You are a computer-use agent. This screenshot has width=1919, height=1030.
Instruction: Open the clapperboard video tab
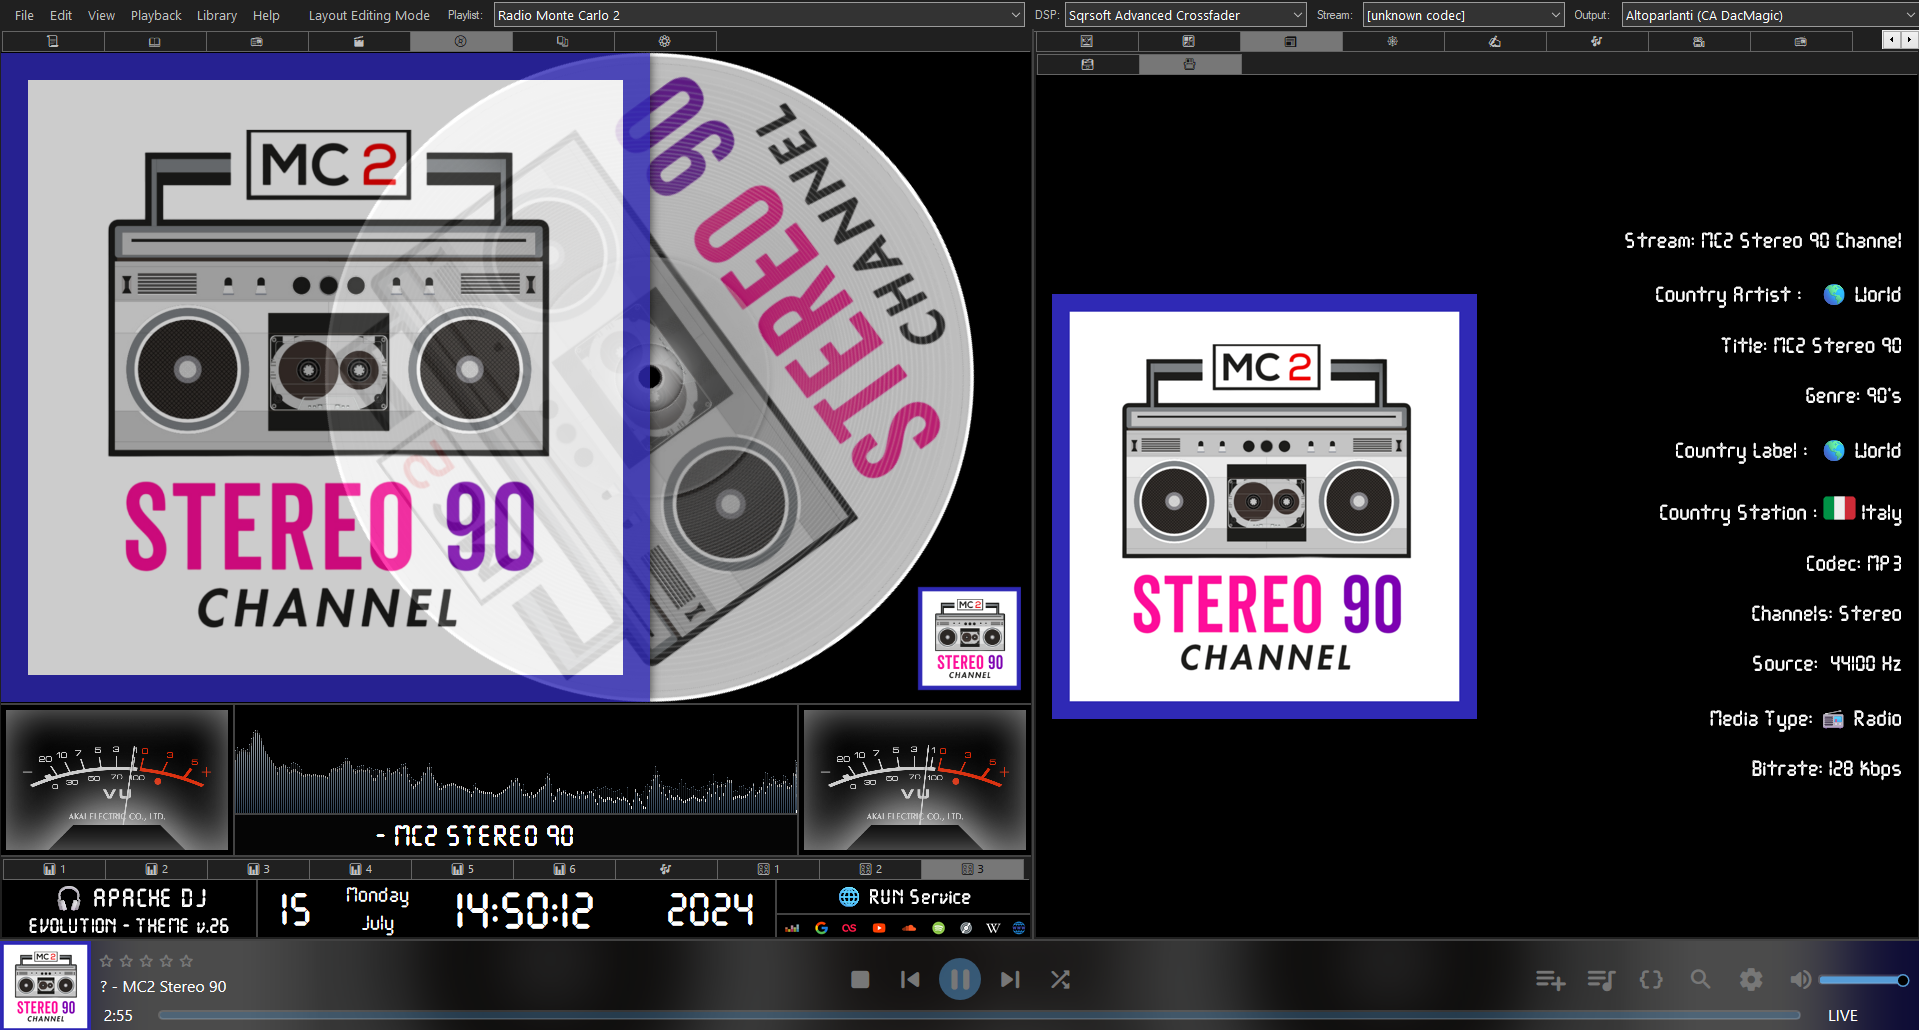click(359, 41)
